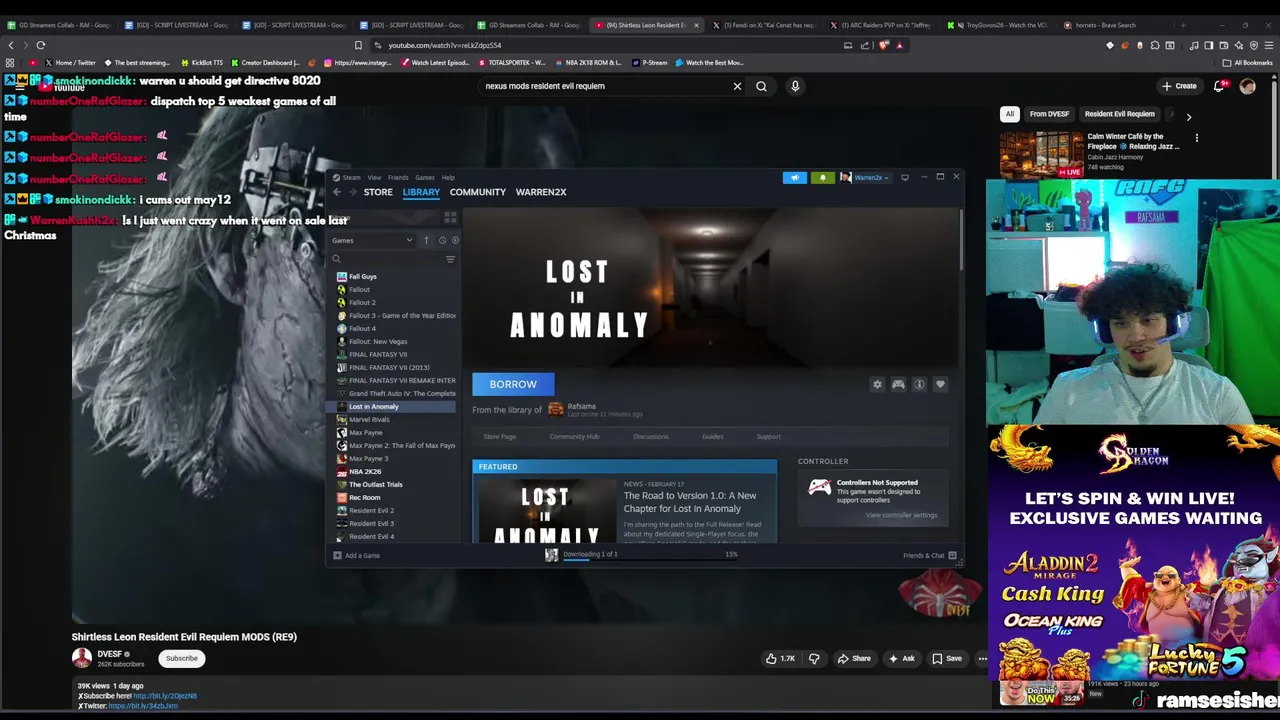
Task: Click the Ask button under video
Action: (901, 658)
